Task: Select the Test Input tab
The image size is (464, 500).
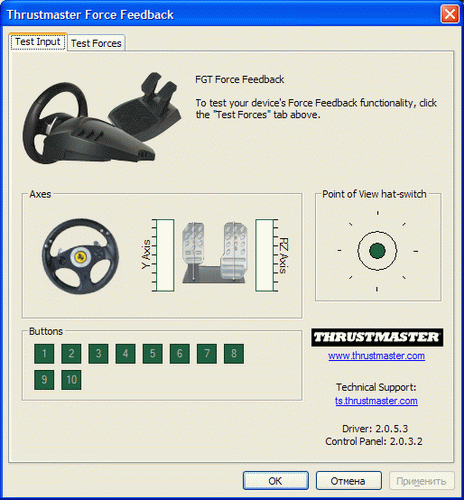Action: pos(38,42)
